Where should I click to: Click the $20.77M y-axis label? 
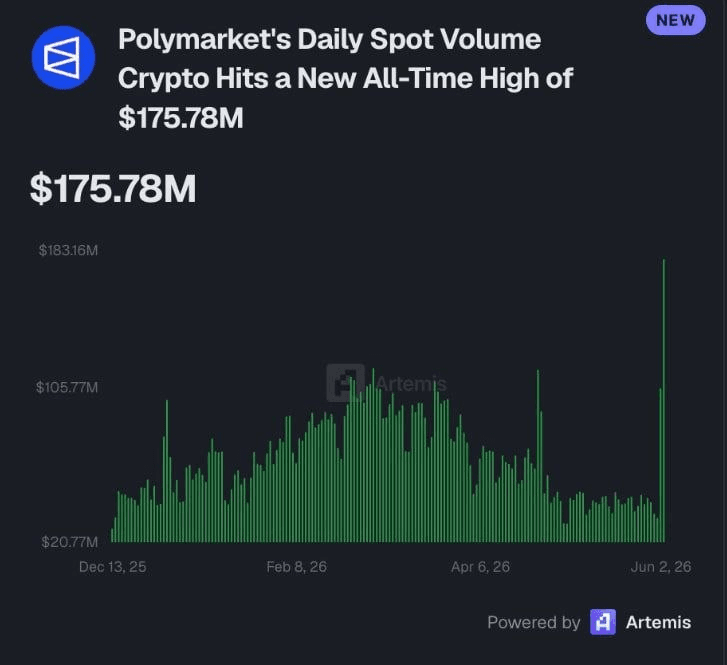click(70, 542)
